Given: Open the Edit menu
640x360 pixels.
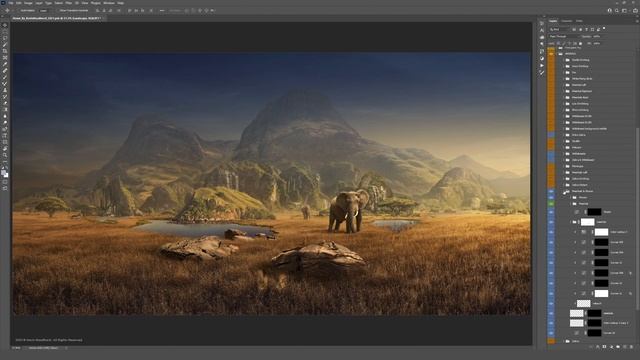Looking at the screenshot, I should pos(19,3).
